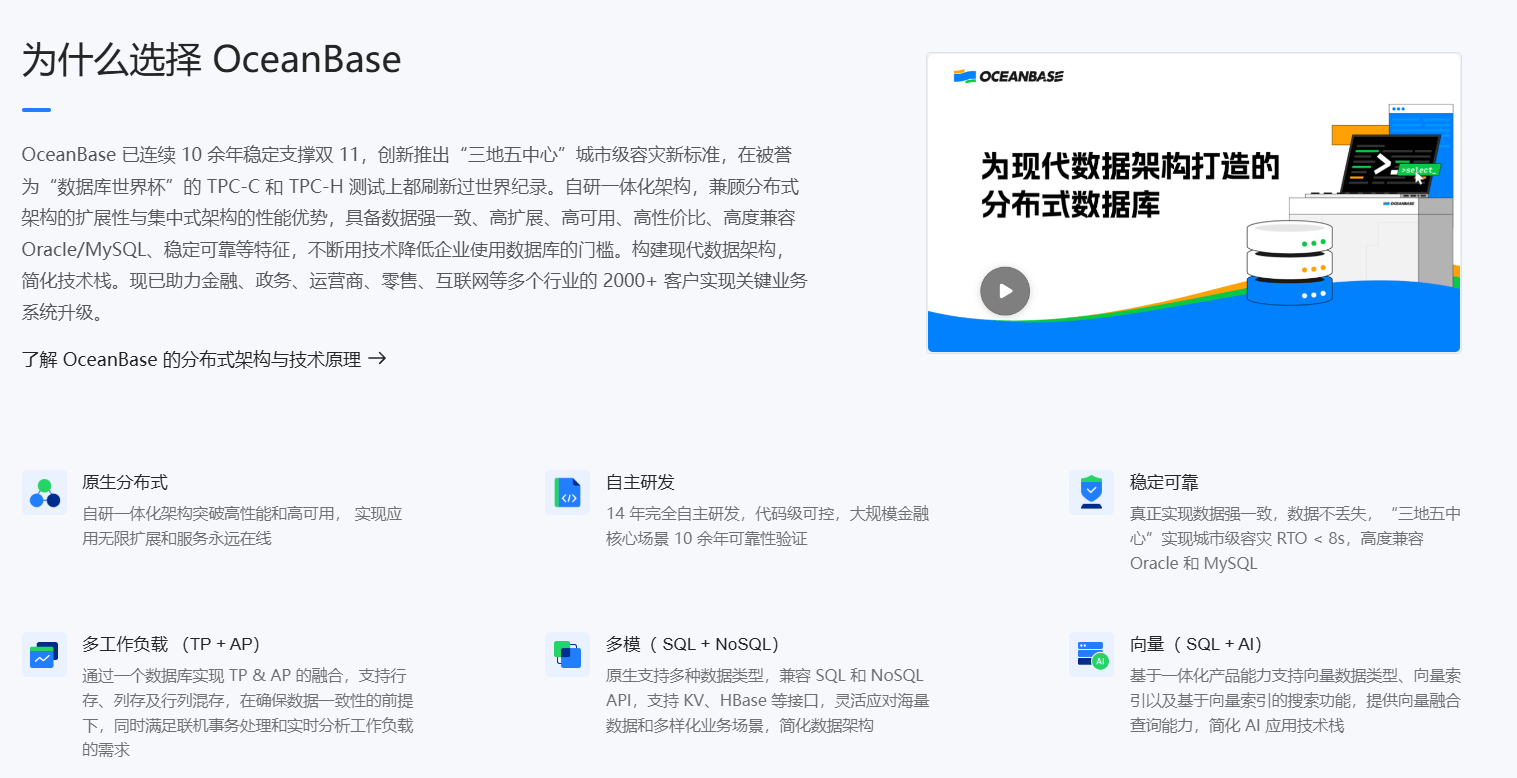Click the paragraph starting OceanBase 已连续 10 余年

pyautogui.click(x=415, y=233)
